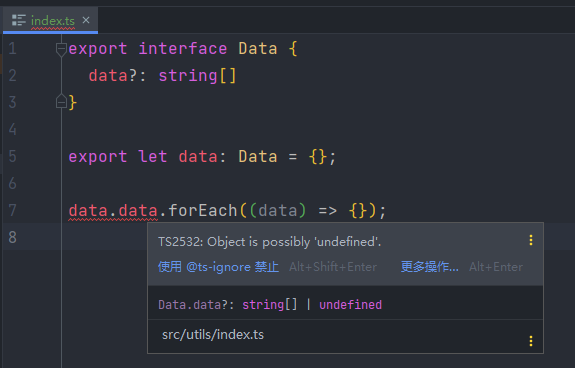Click 'string[]' type on line 2

[197, 76]
